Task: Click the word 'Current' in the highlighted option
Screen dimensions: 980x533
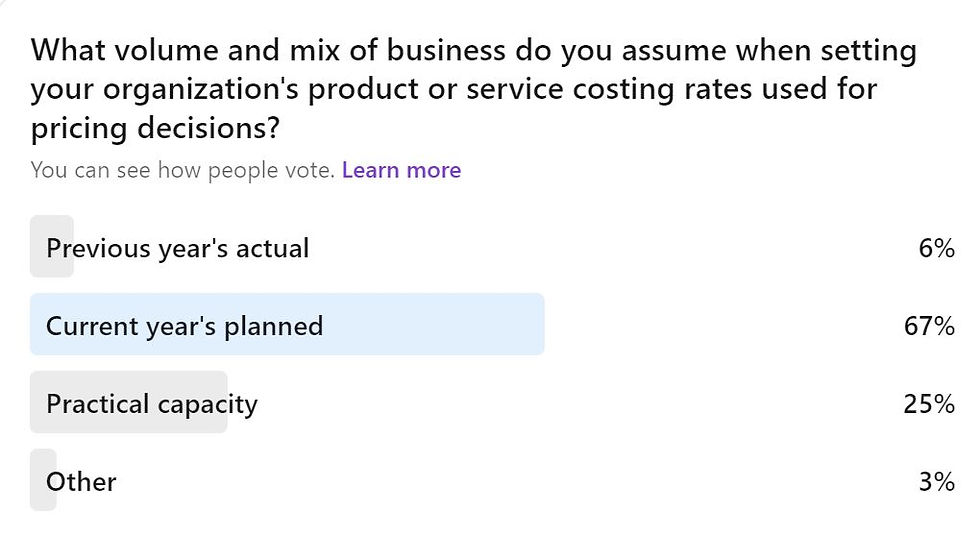Action: pyautogui.click(x=88, y=326)
